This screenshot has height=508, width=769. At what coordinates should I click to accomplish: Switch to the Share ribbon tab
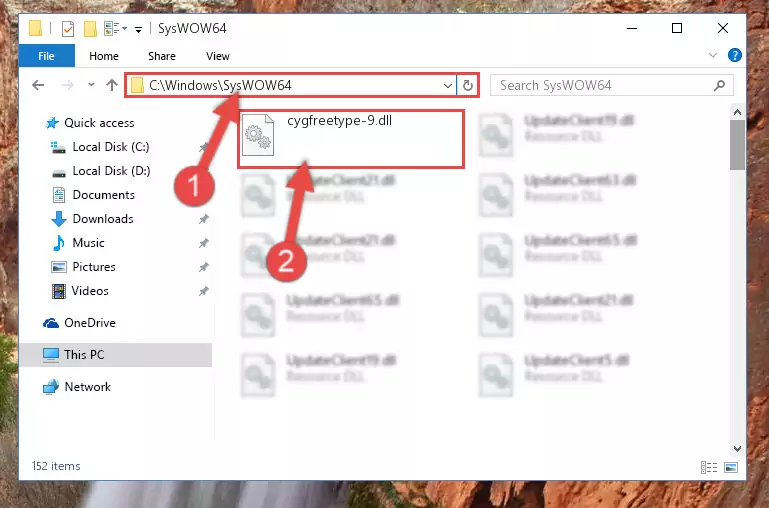click(161, 56)
